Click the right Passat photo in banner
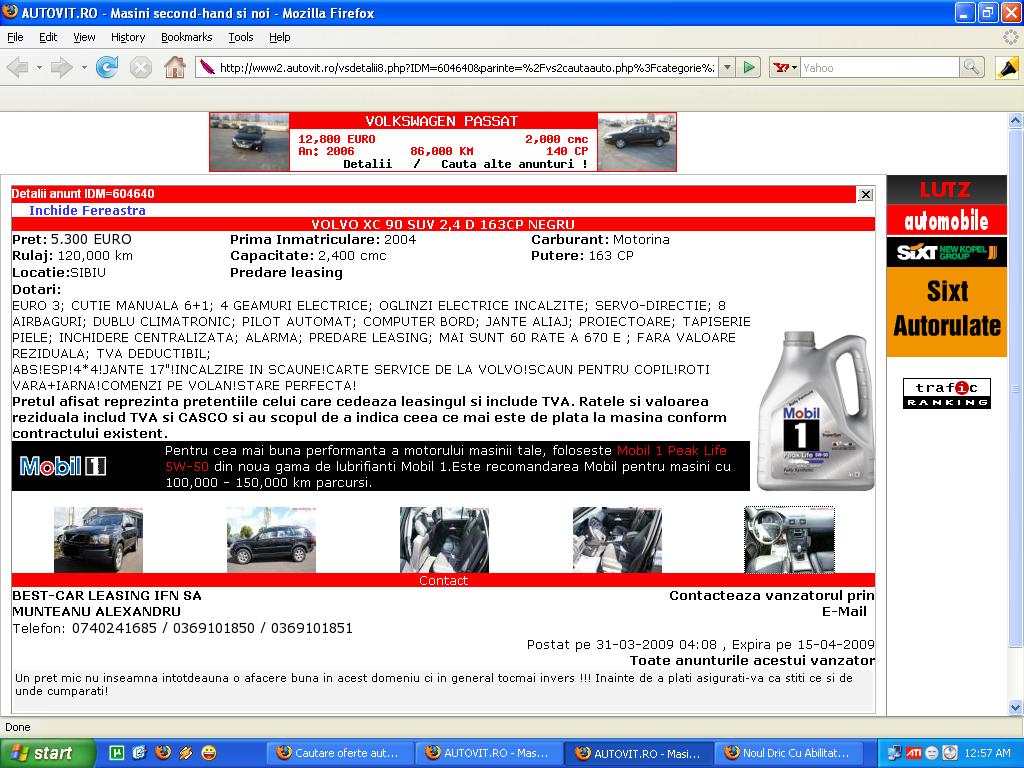 (x=637, y=142)
